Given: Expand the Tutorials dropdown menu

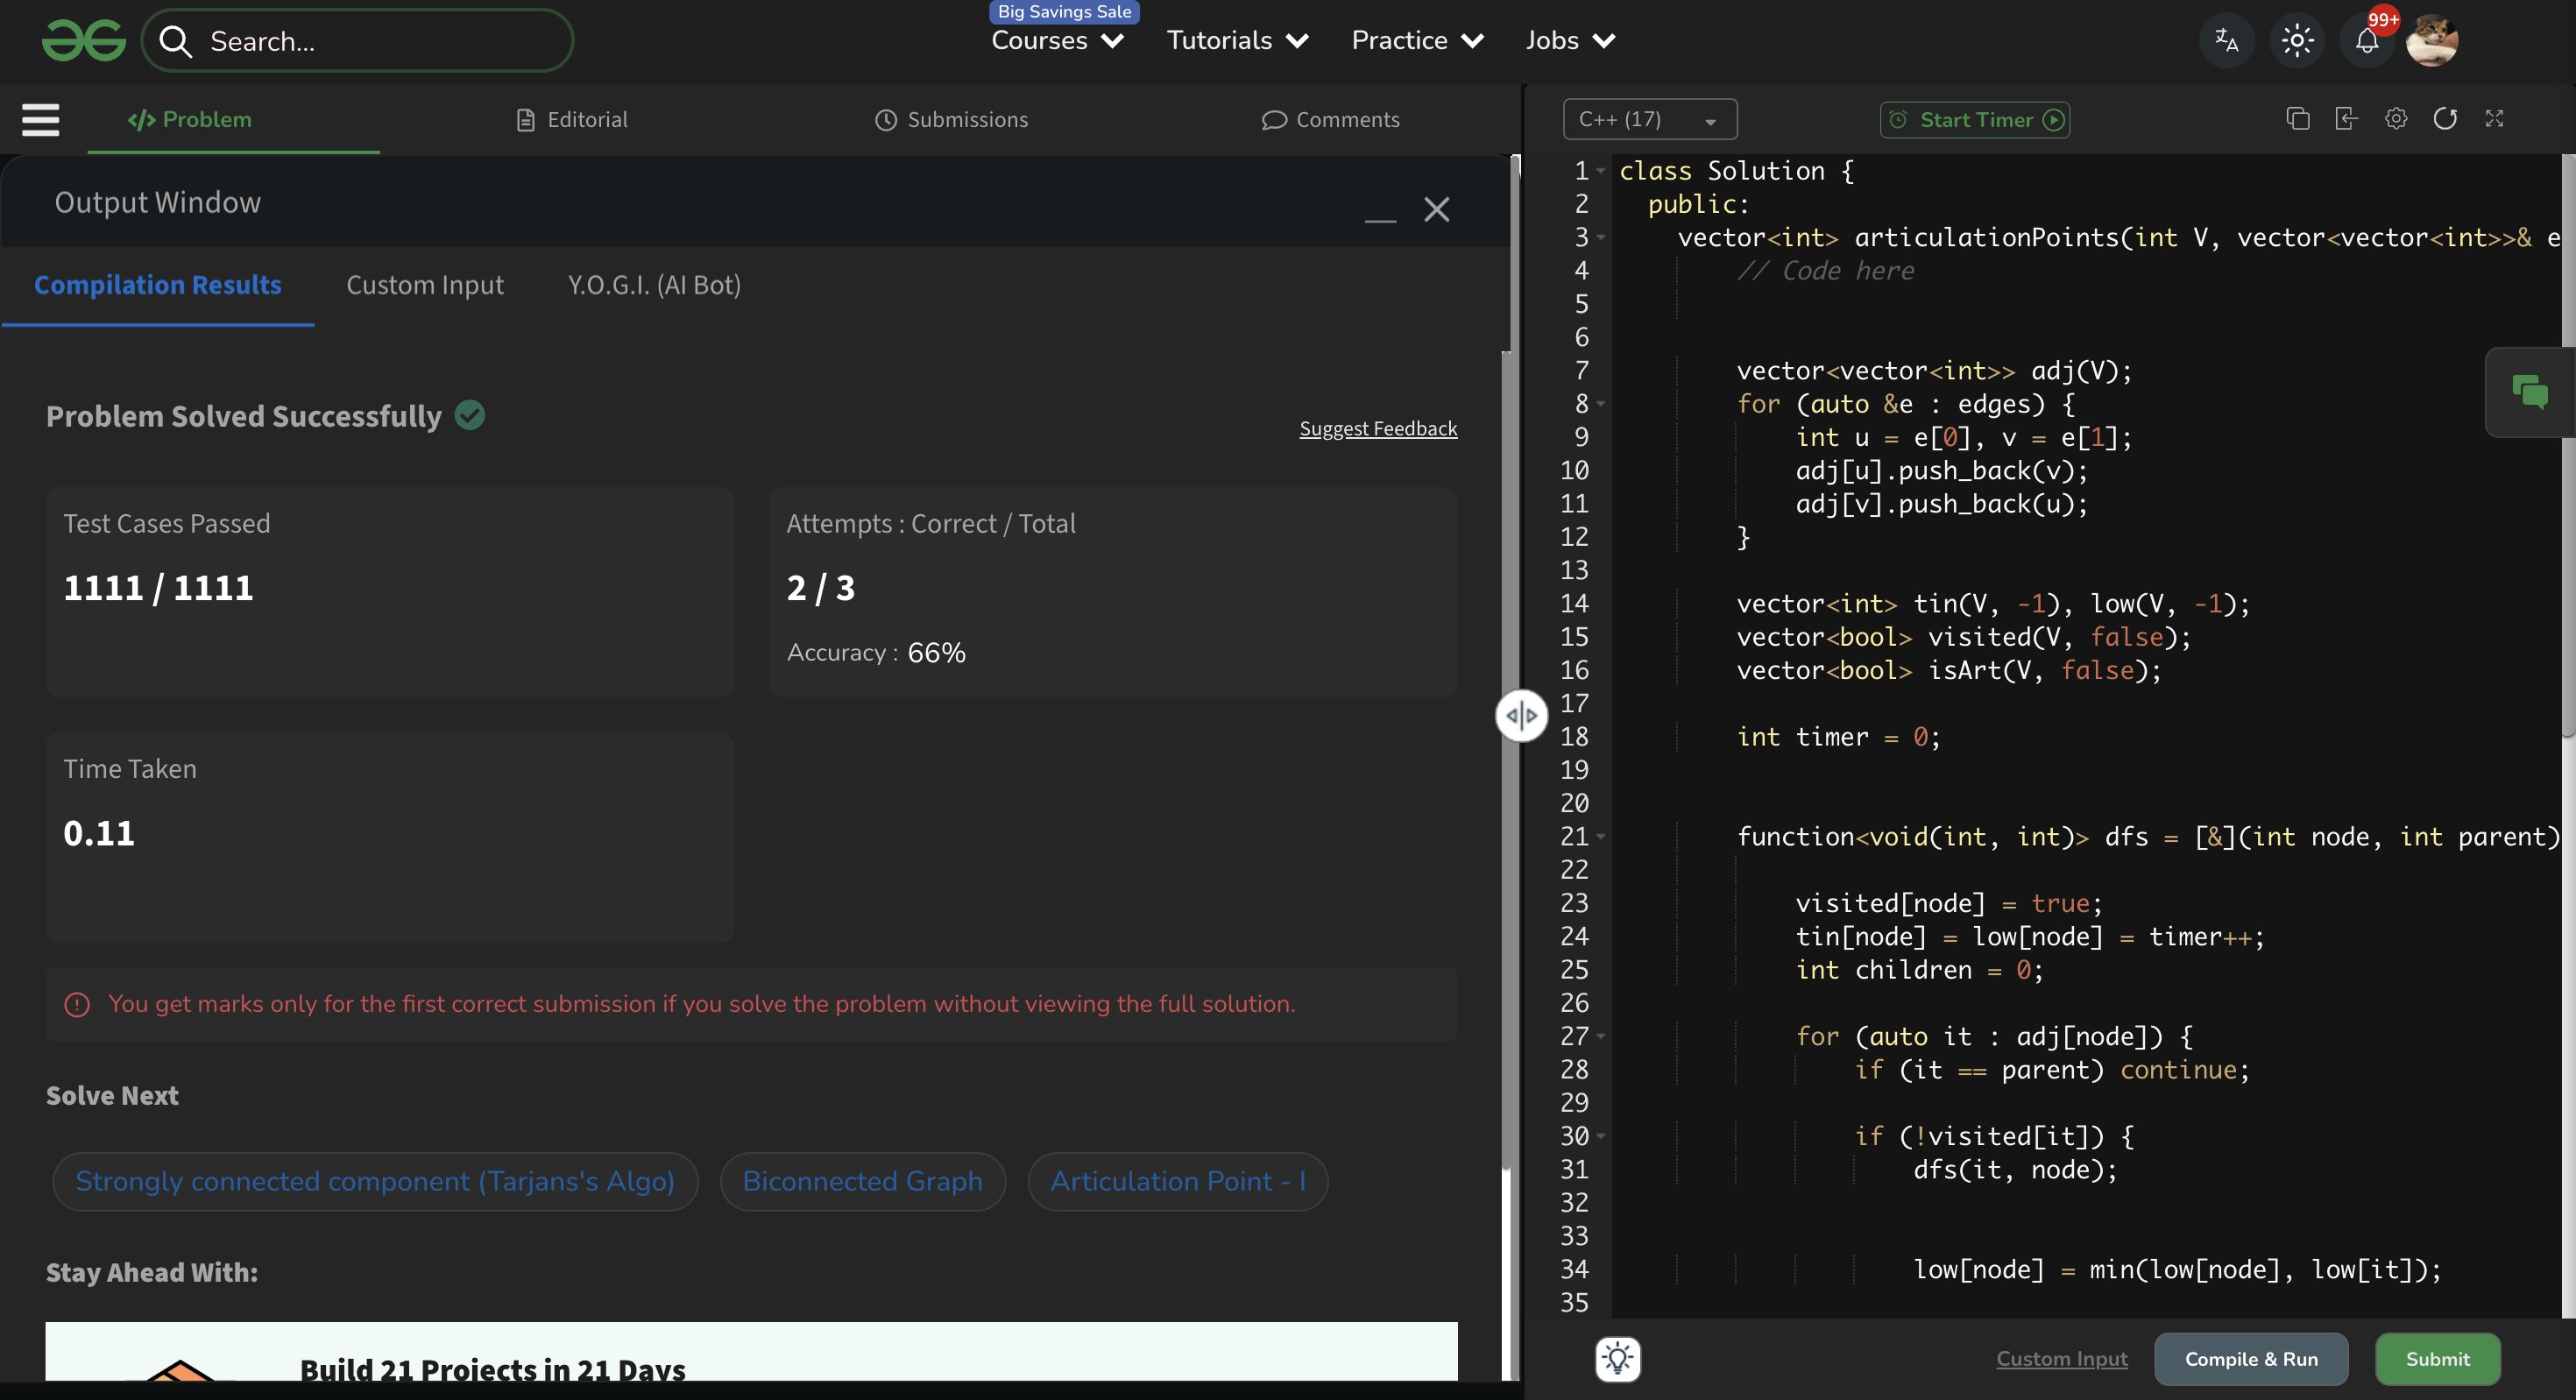Looking at the screenshot, I should (1237, 41).
